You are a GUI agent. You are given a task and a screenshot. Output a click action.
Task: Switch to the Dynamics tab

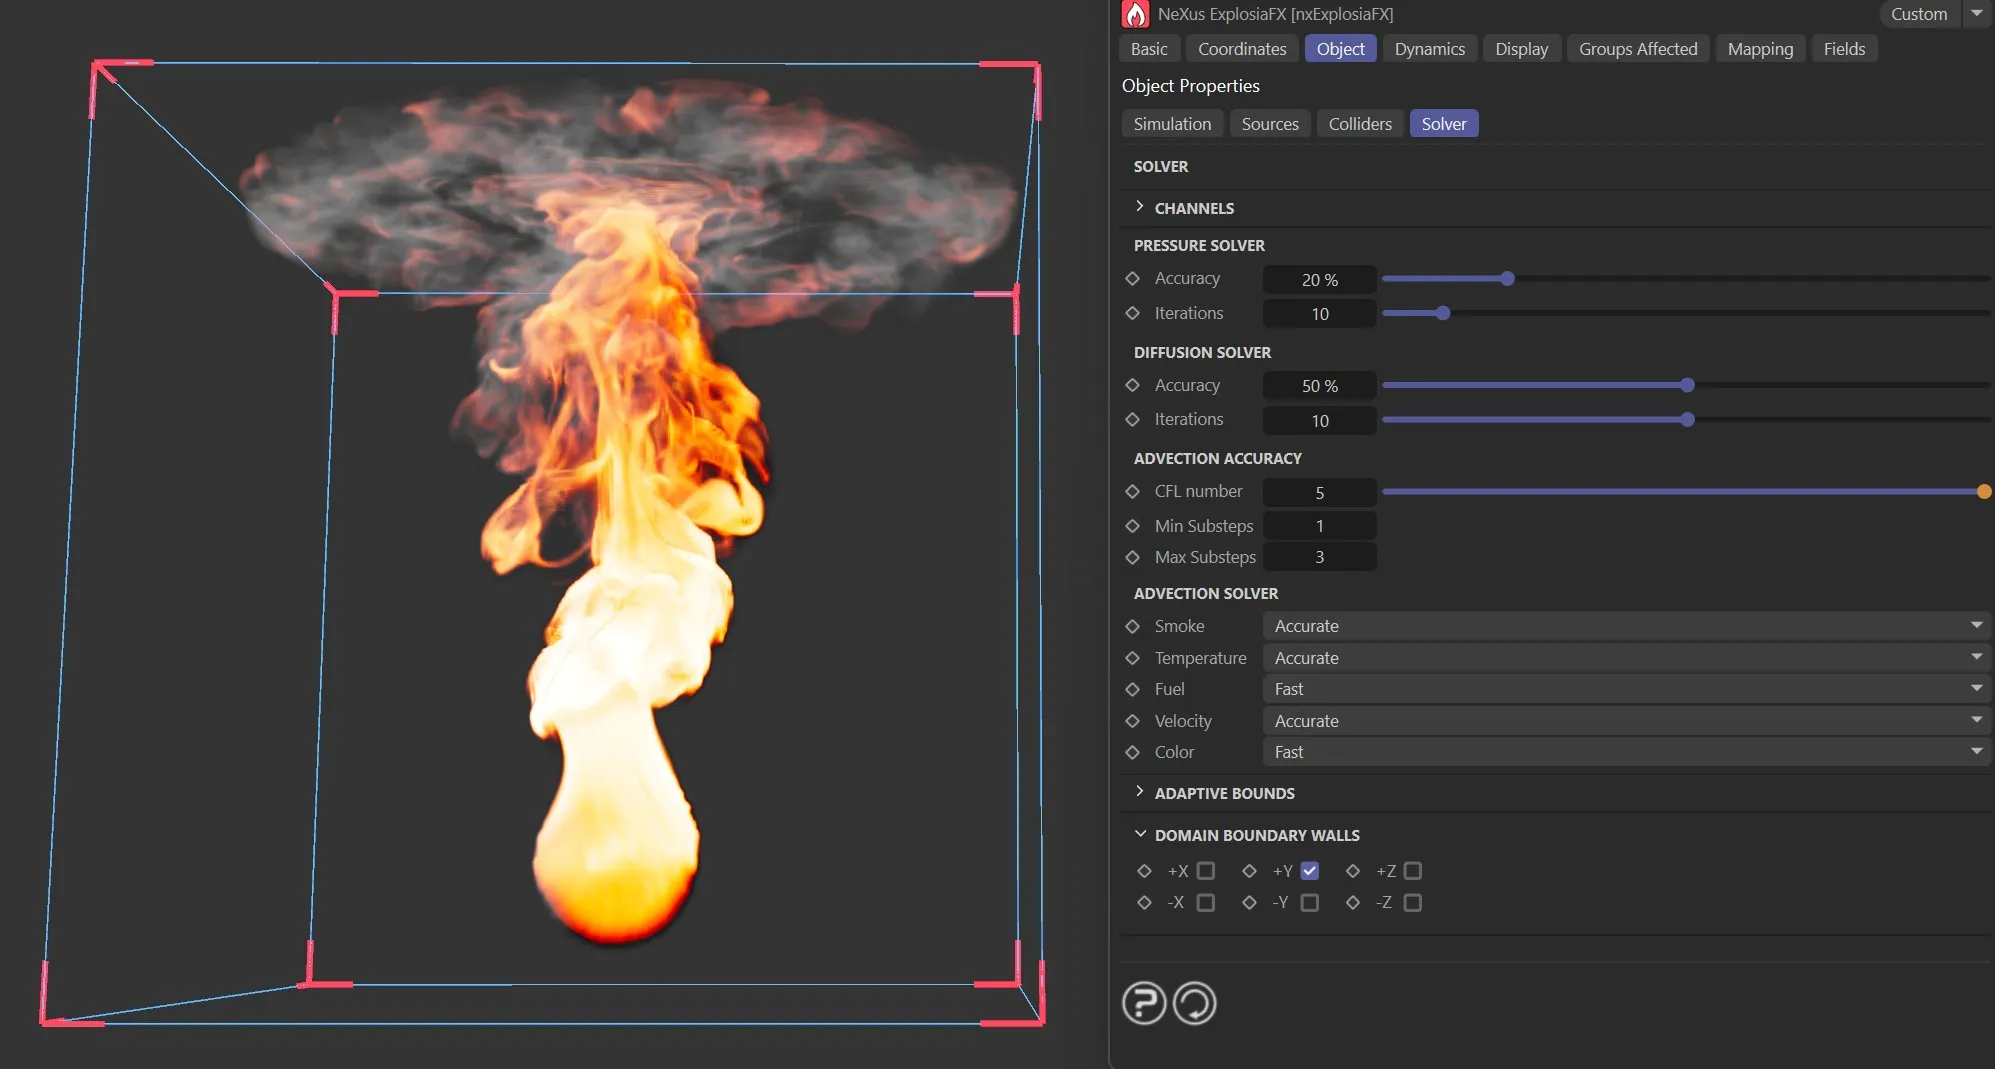pyautogui.click(x=1429, y=49)
